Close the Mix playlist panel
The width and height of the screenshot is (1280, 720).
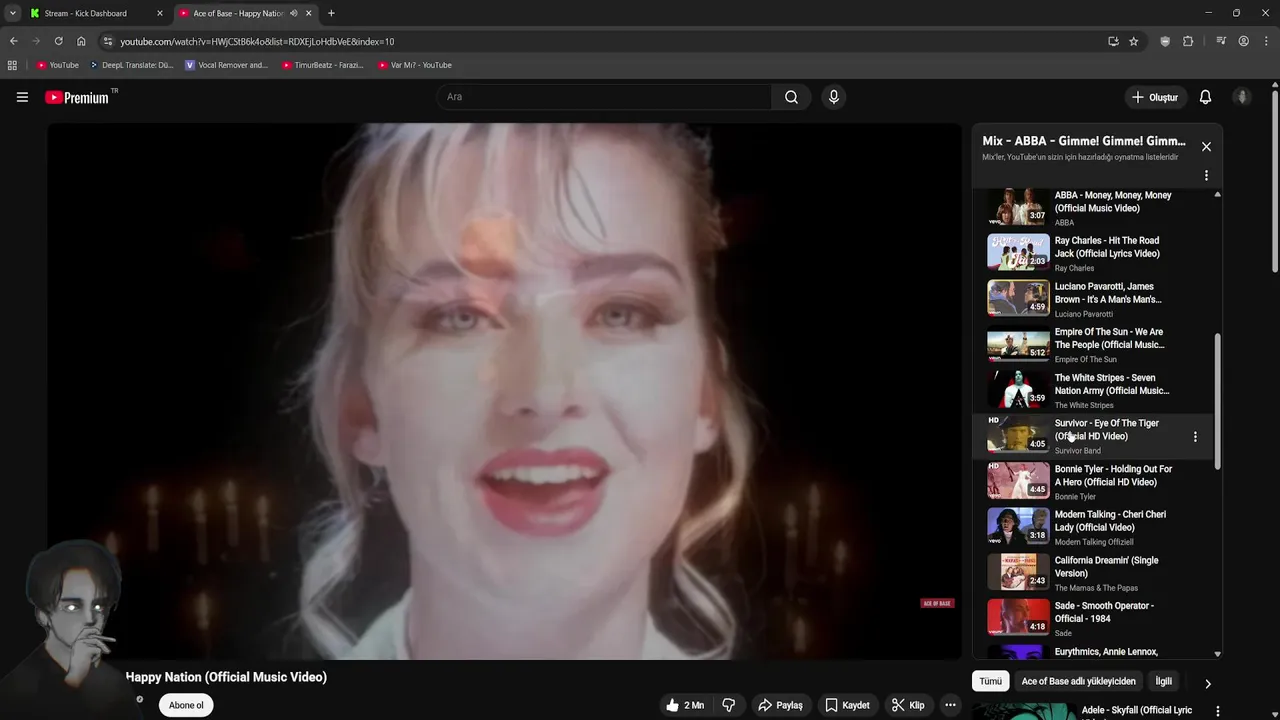pyautogui.click(x=1206, y=147)
